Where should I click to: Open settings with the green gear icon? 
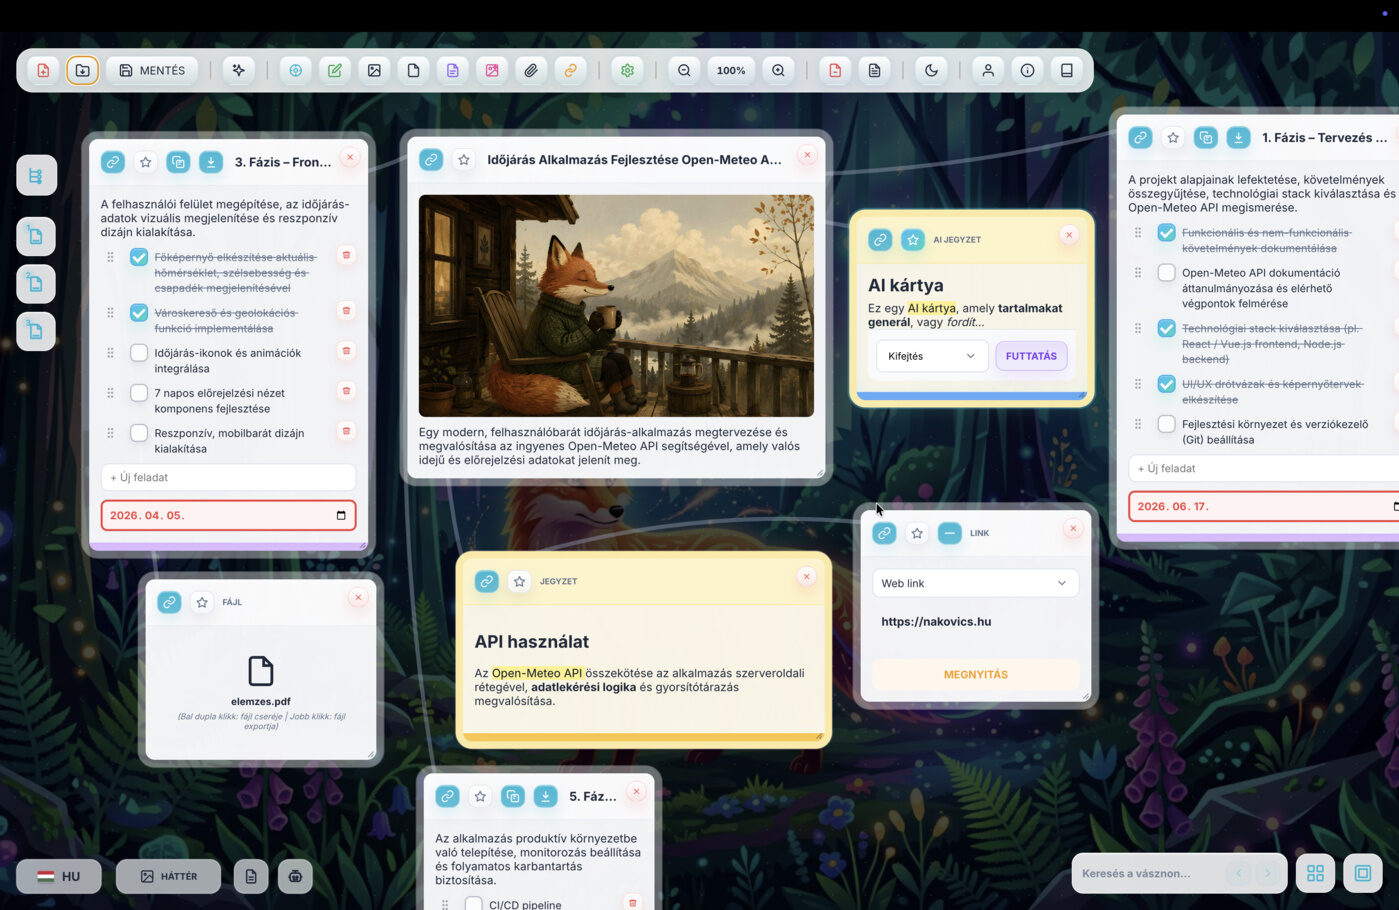[627, 70]
